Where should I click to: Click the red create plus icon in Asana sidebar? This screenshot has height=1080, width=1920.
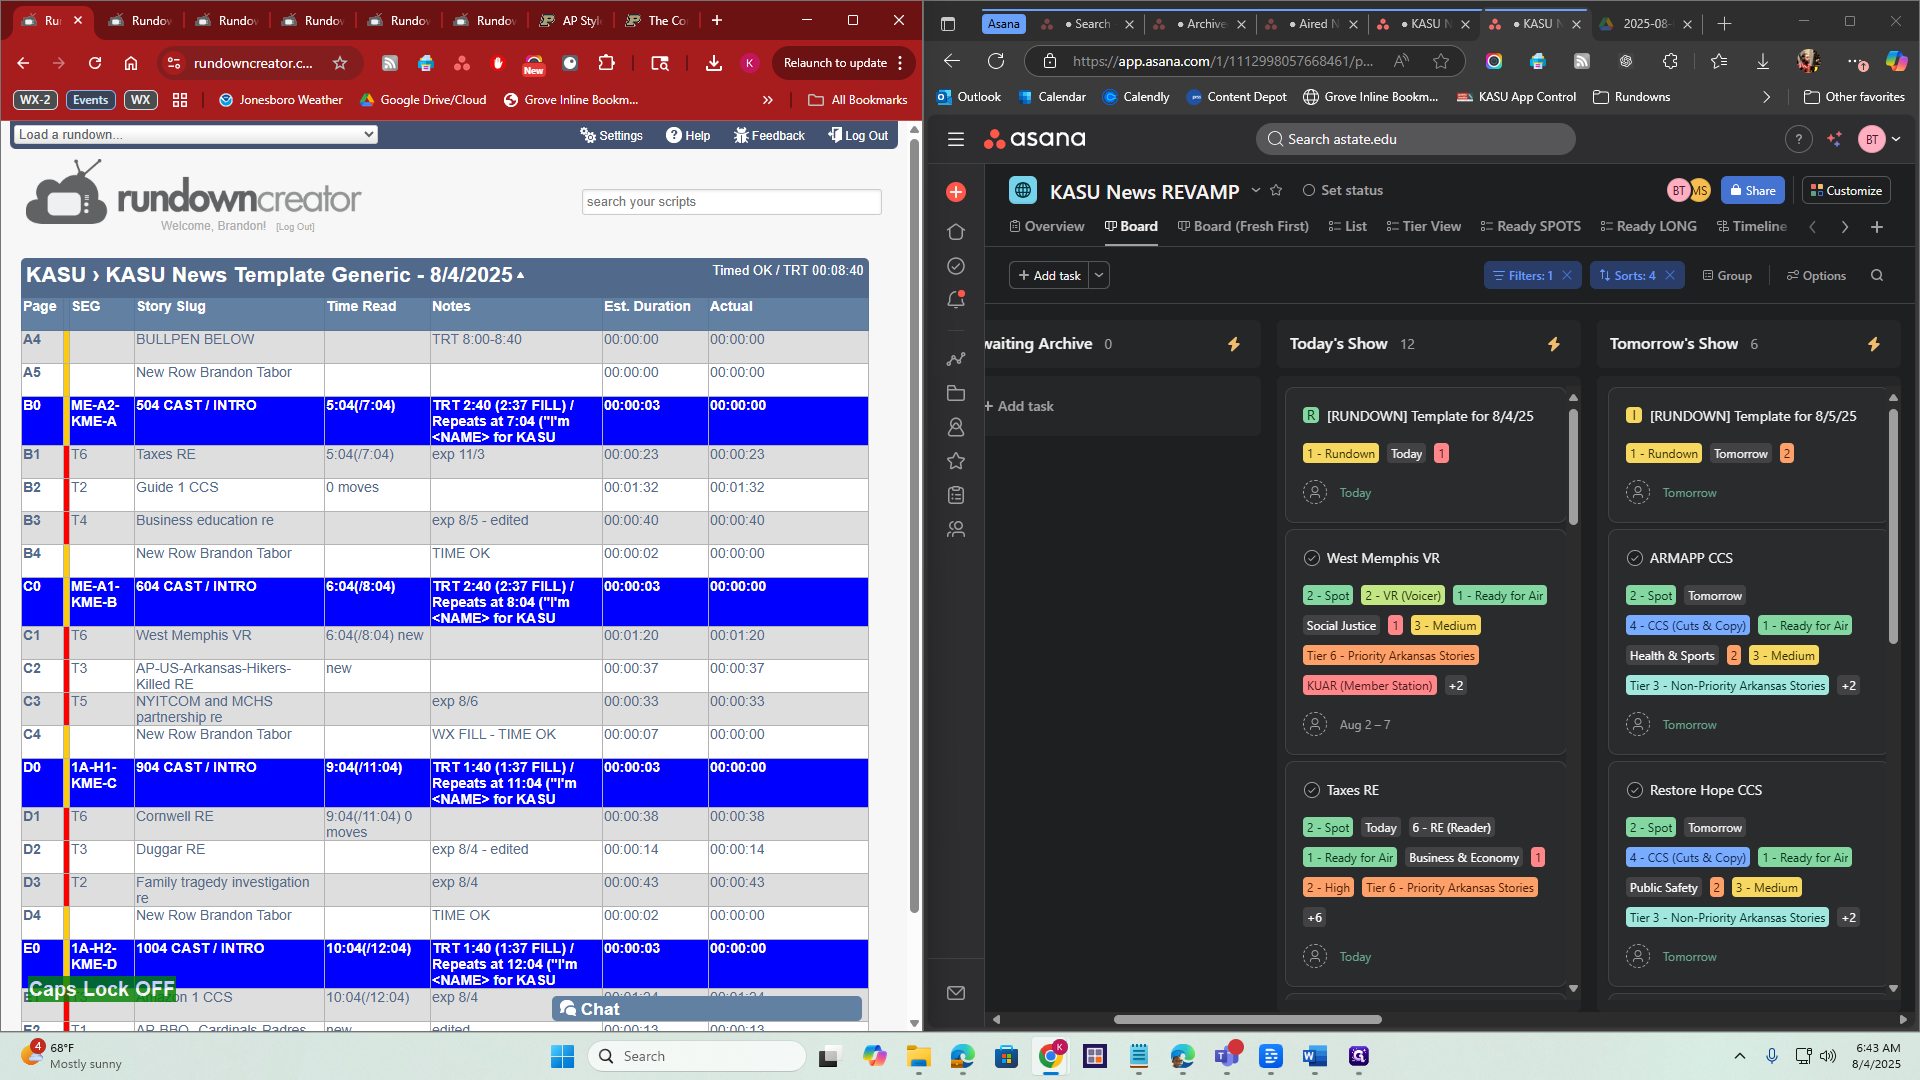pyautogui.click(x=956, y=192)
